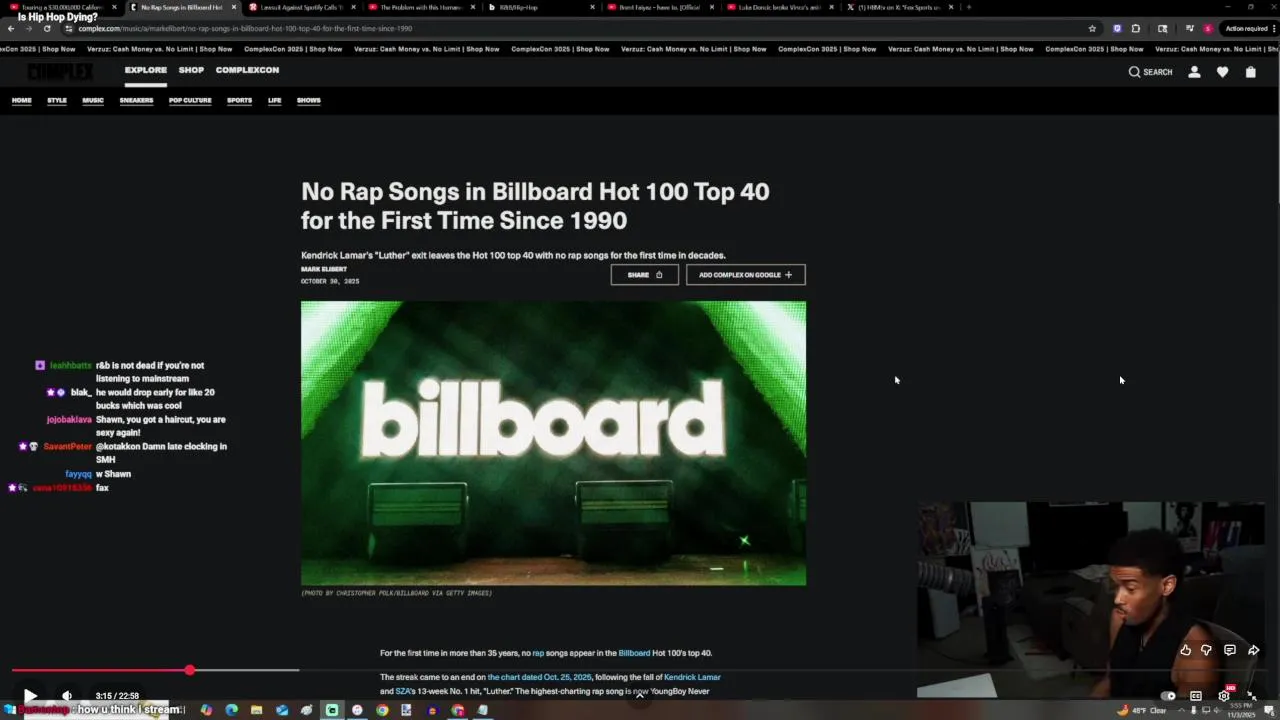The image size is (1280, 720).
Task: Open browser extensions puzzle icon
Action: pos(1135,28)
